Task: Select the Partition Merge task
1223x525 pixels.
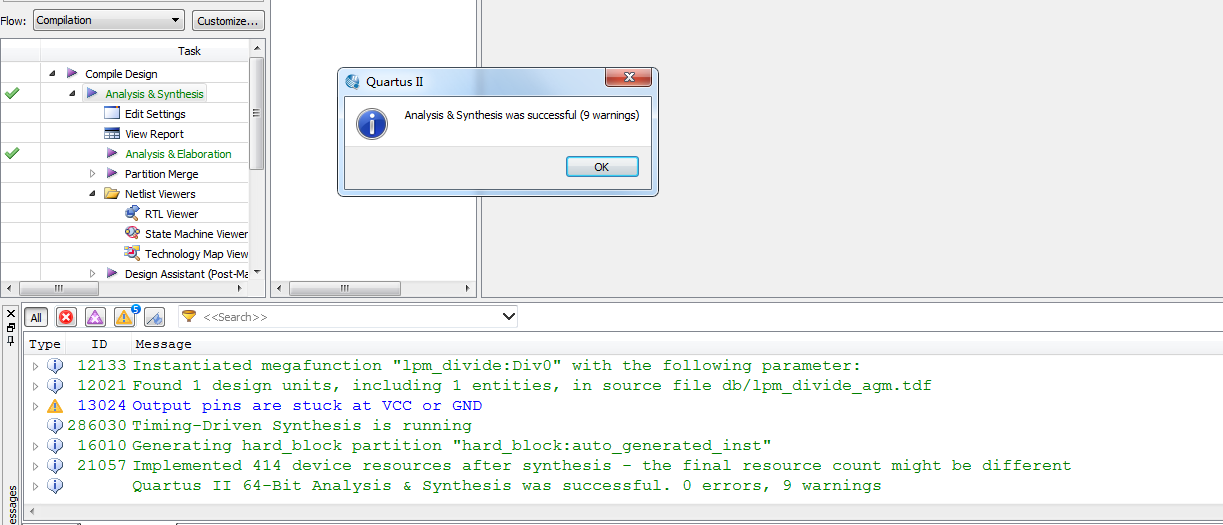Action: click(161, 174)
